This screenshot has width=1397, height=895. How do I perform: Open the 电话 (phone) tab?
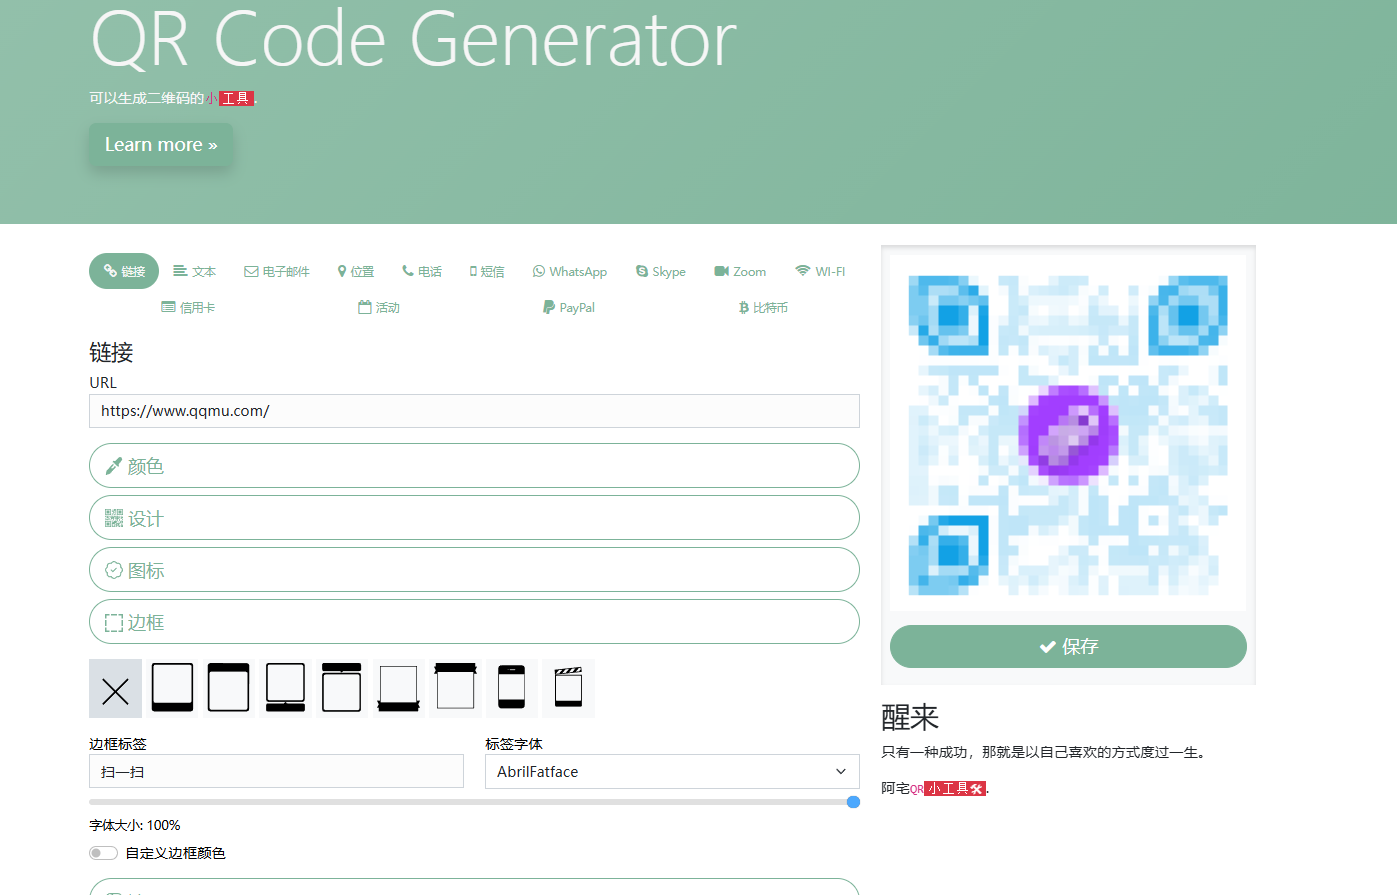[422, 271]
